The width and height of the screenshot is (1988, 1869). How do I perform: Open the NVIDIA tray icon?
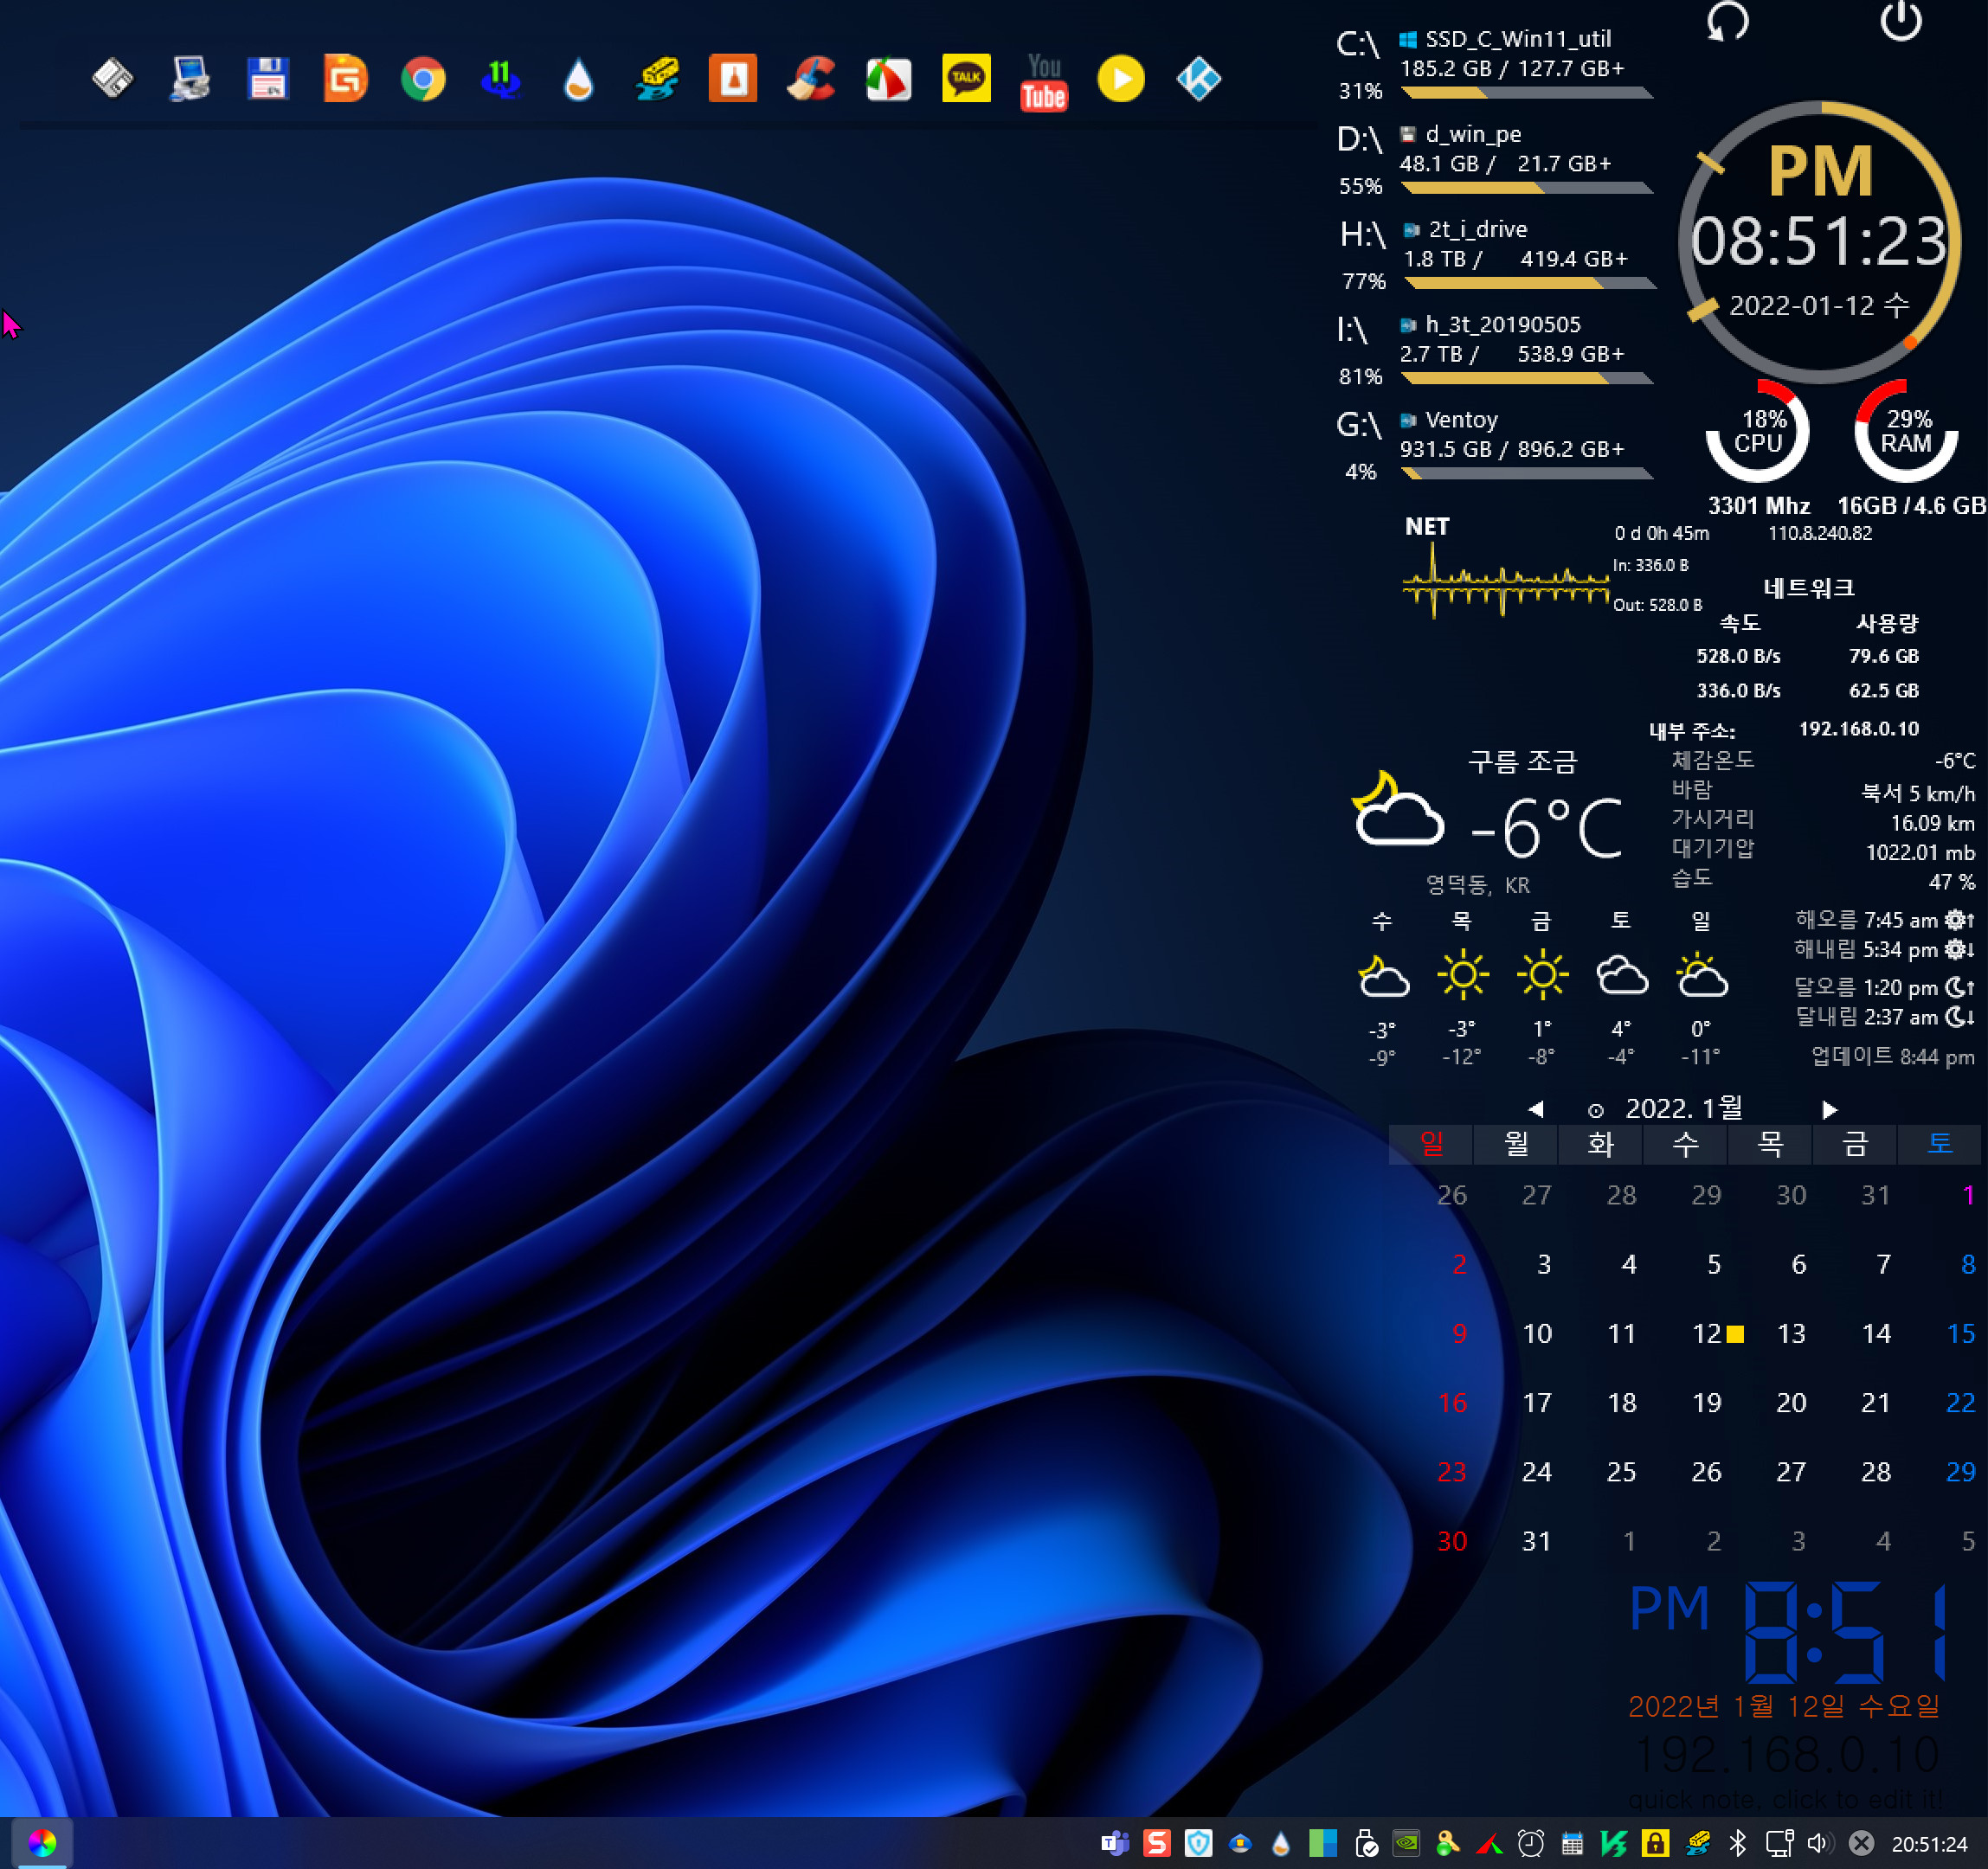1406,1843
